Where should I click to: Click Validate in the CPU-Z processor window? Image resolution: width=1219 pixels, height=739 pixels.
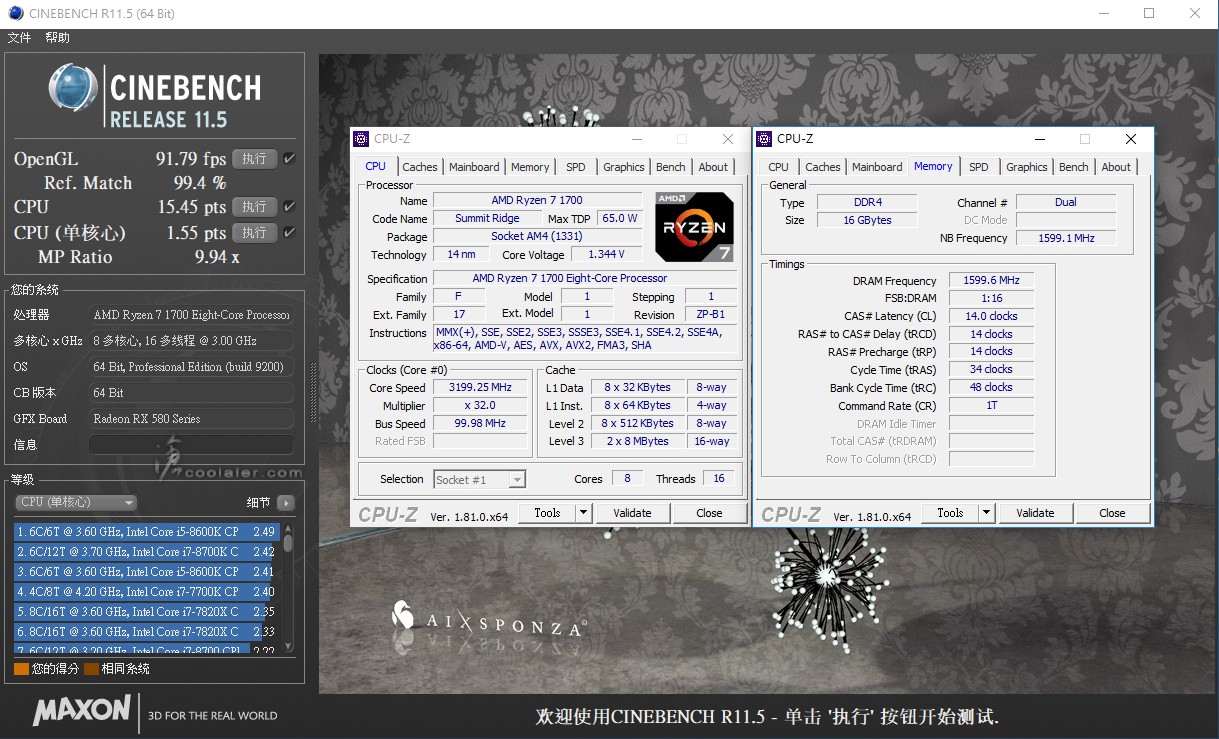[x=632, y=513]
